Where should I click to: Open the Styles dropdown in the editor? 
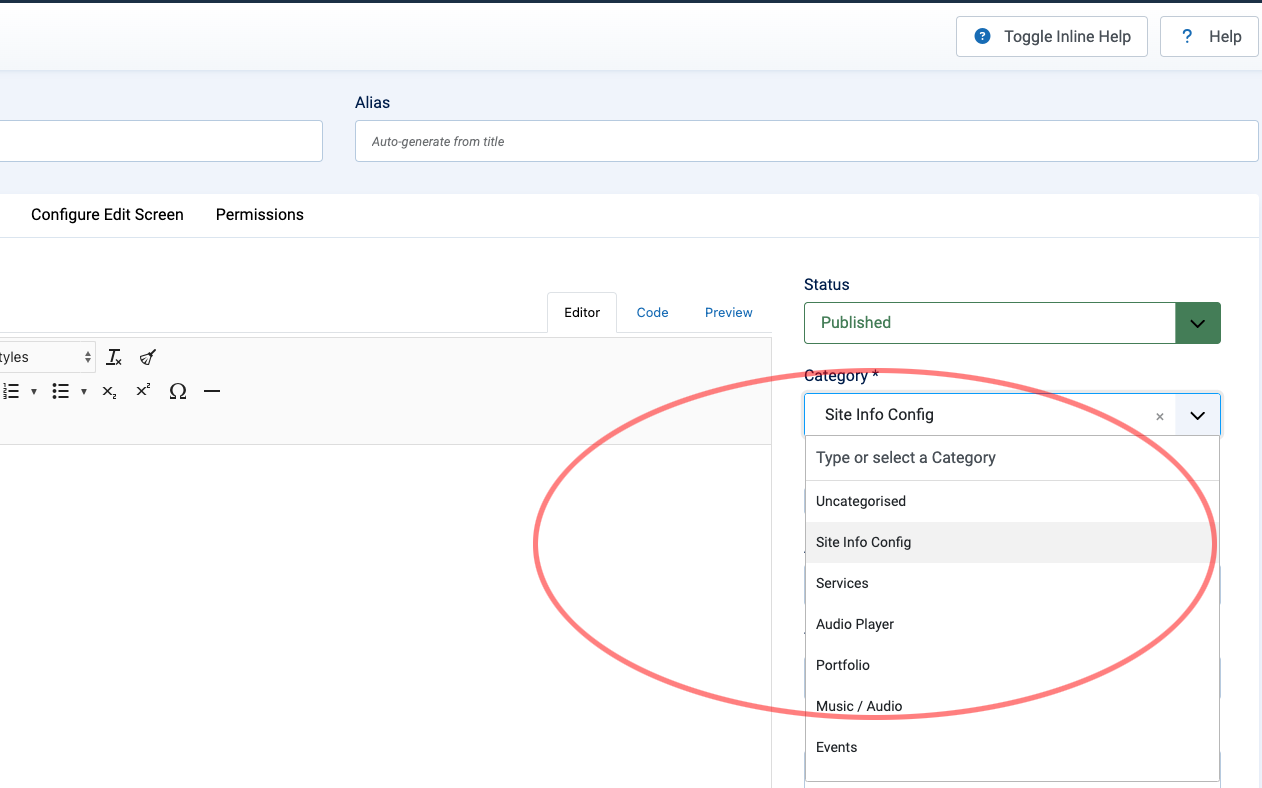click(x=45, y=357)
